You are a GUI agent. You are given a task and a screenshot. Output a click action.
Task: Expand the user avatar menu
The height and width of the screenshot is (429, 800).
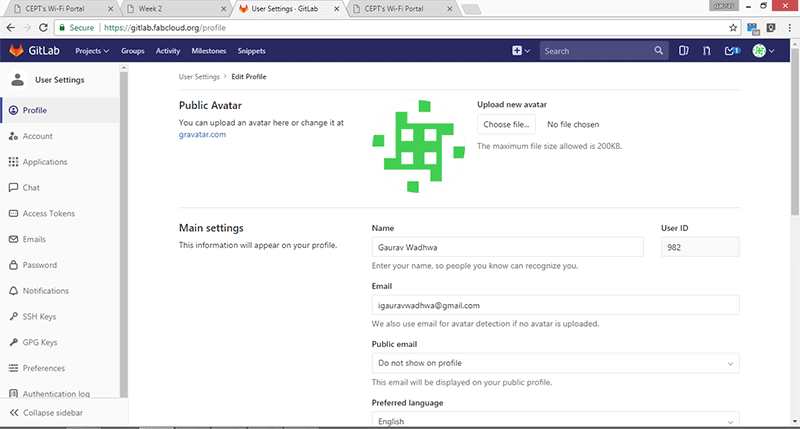click(764, 51)
